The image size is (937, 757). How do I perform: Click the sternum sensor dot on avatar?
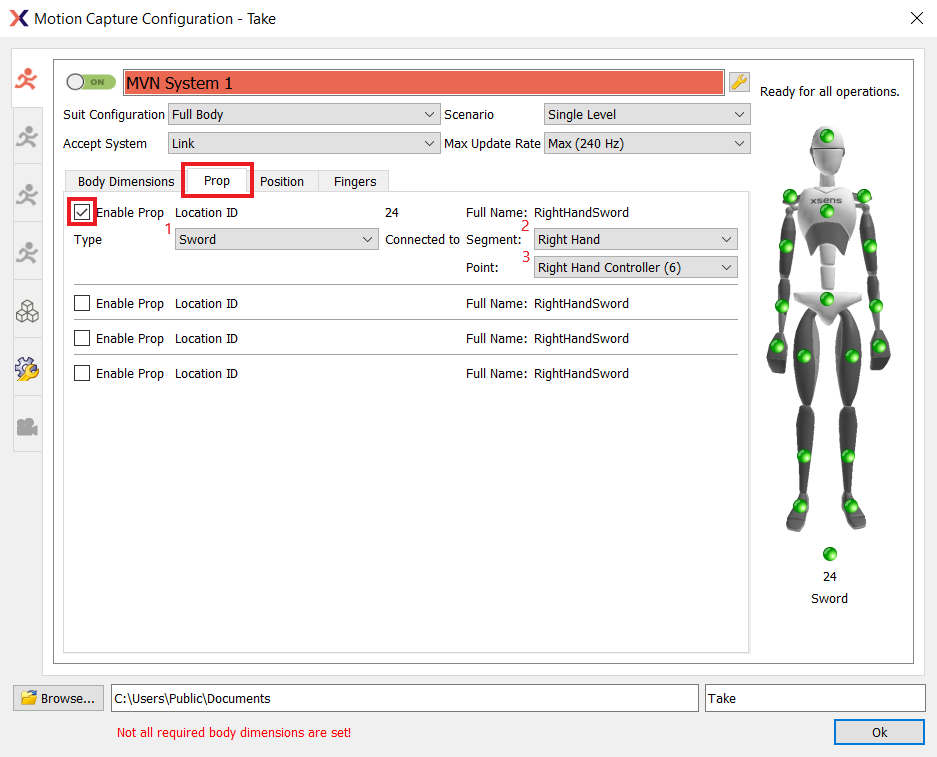pos(827,211)
